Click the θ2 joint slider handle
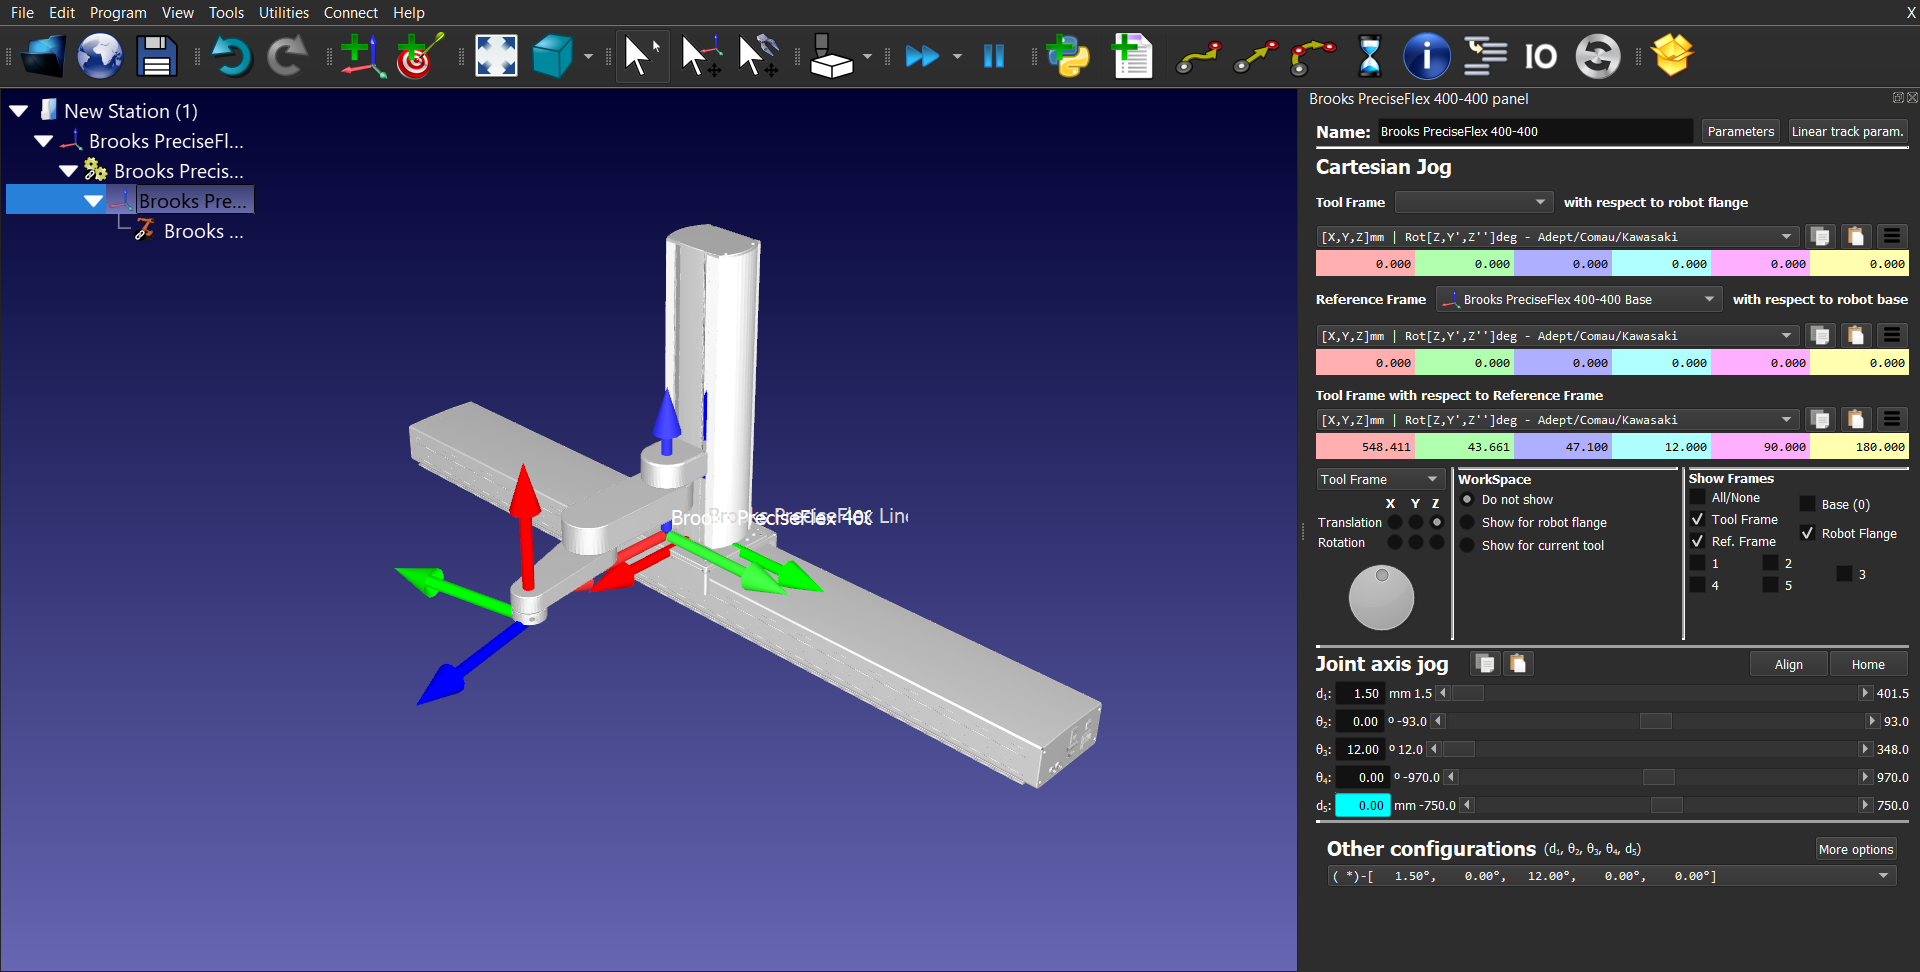This screenshot has width=1920, height=972. point(1655,721)
